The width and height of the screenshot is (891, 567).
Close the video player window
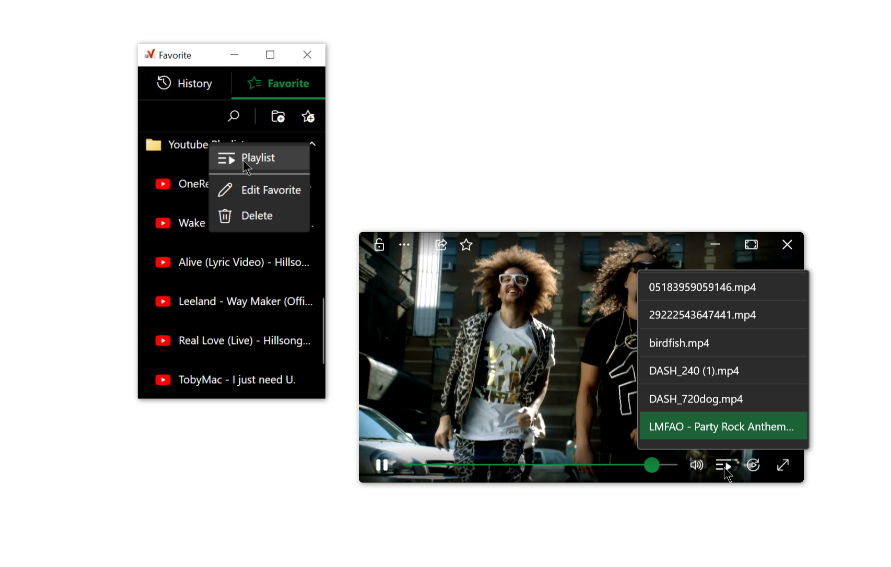pos(787,244)
